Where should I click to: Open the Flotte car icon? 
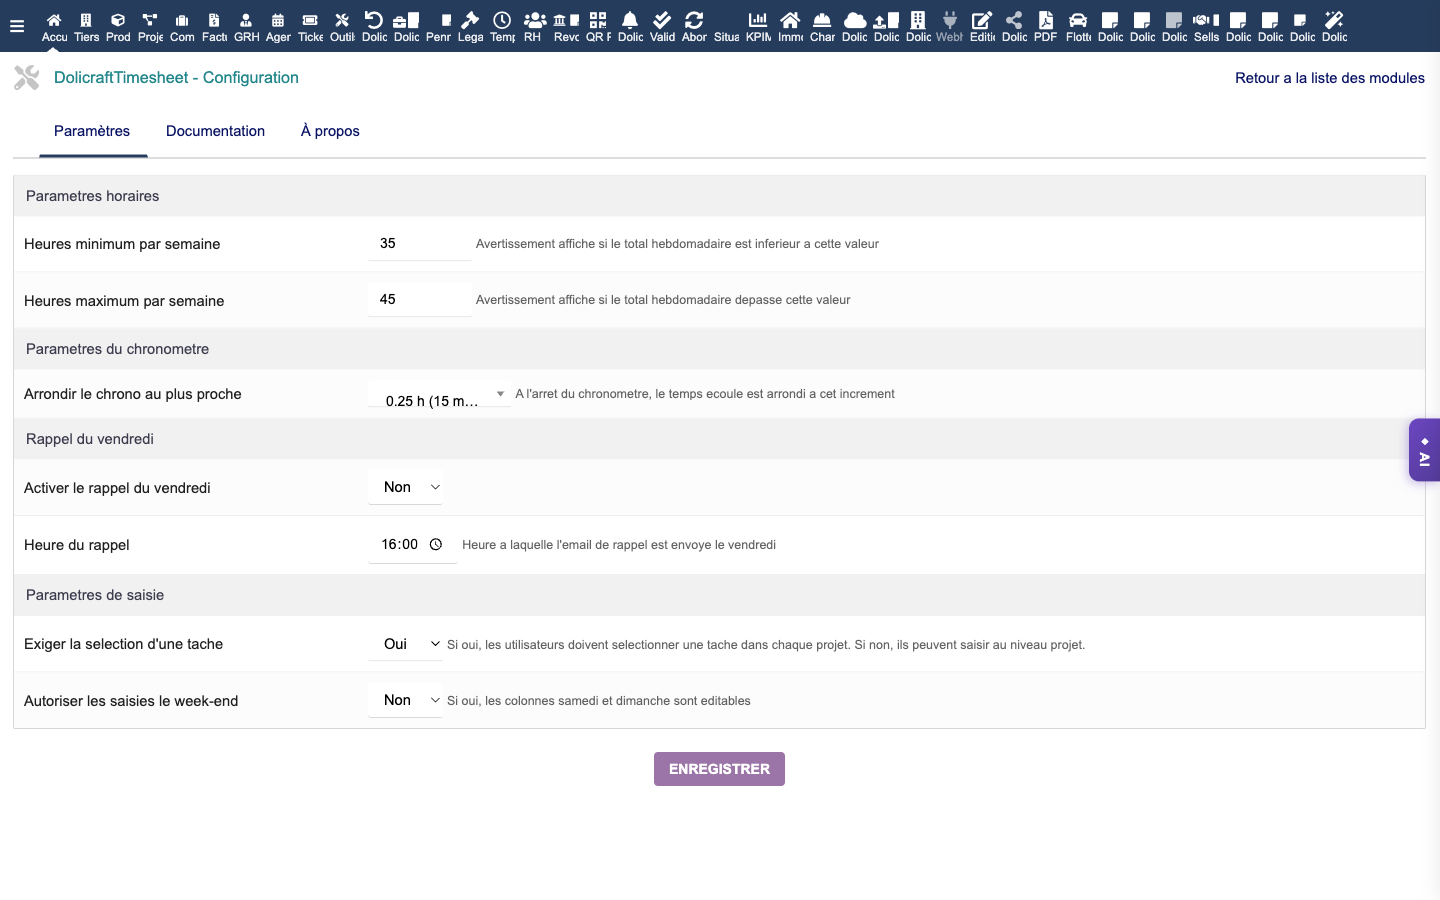[1078, 20]
